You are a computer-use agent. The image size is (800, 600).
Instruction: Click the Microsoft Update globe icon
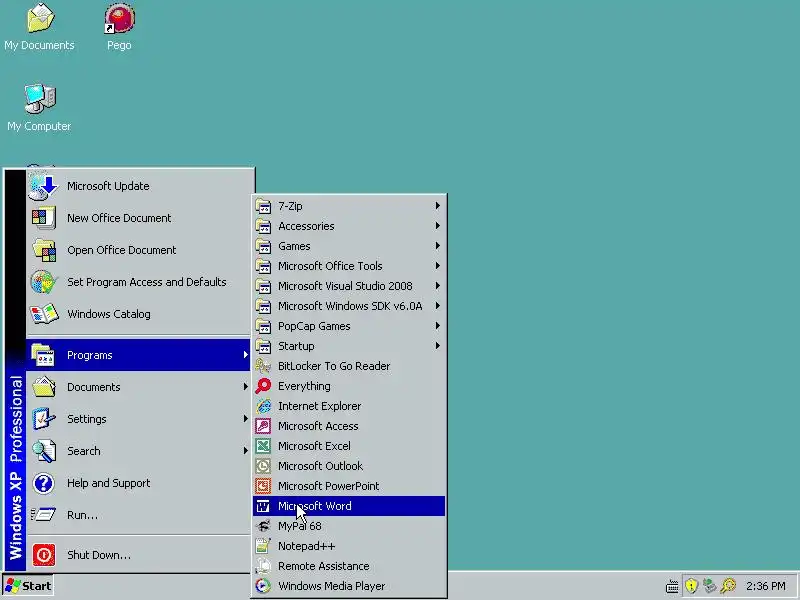point(43,186)
